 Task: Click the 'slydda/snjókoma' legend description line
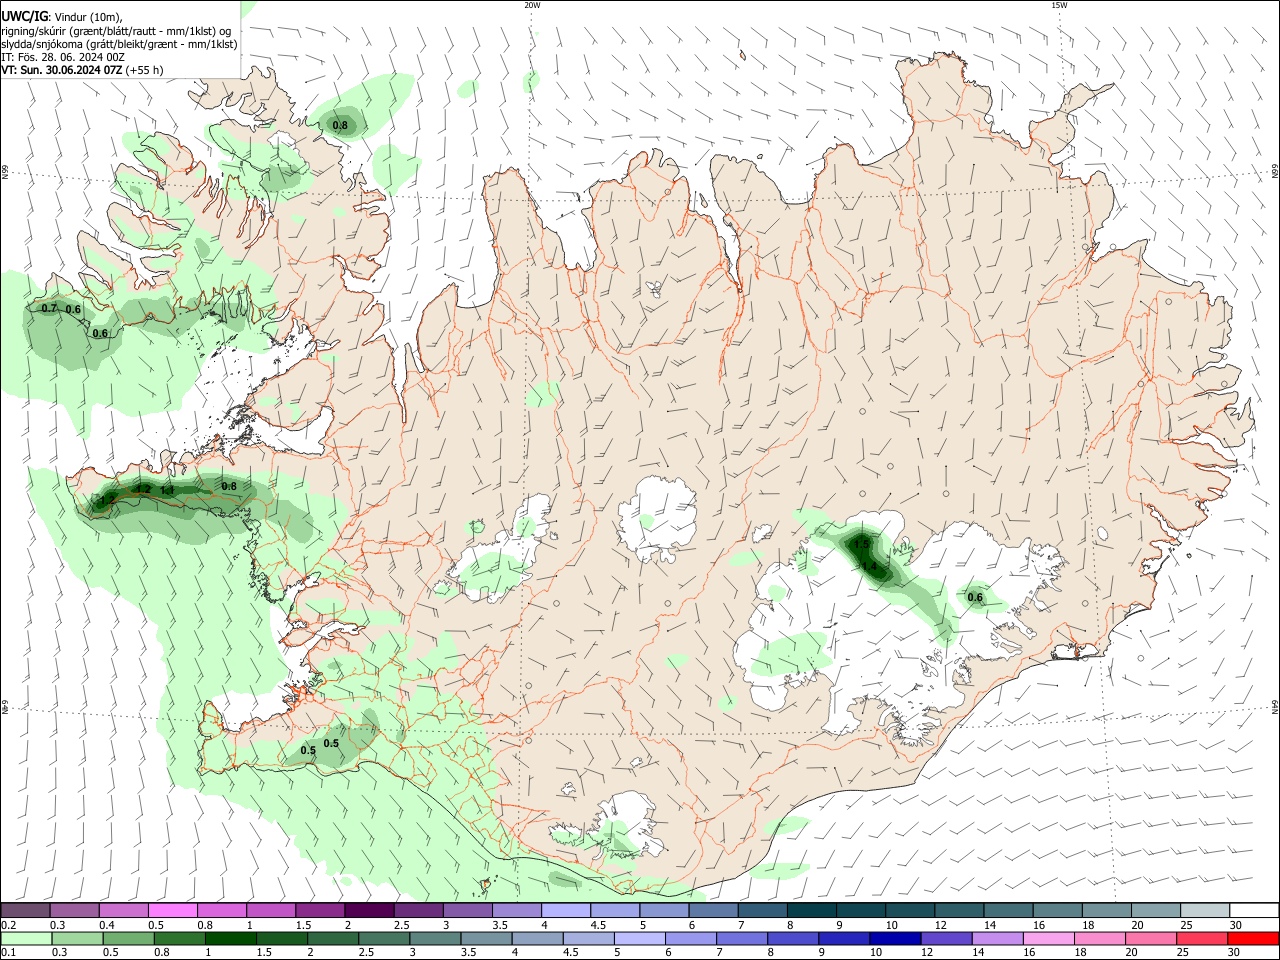(x=119, y=44)
